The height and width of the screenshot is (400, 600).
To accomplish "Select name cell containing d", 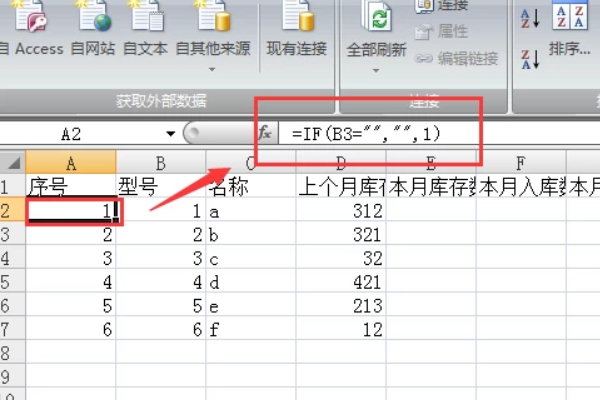I will tap(251, 282).
